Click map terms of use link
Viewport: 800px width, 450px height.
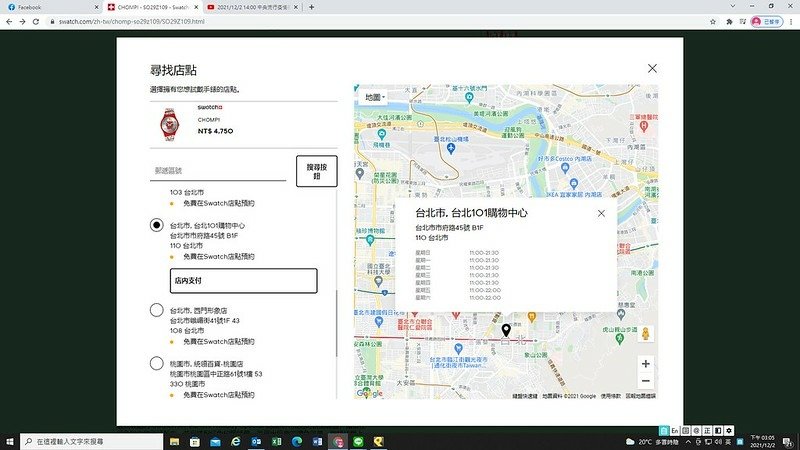pyautogui.click(x=611, y=396)
